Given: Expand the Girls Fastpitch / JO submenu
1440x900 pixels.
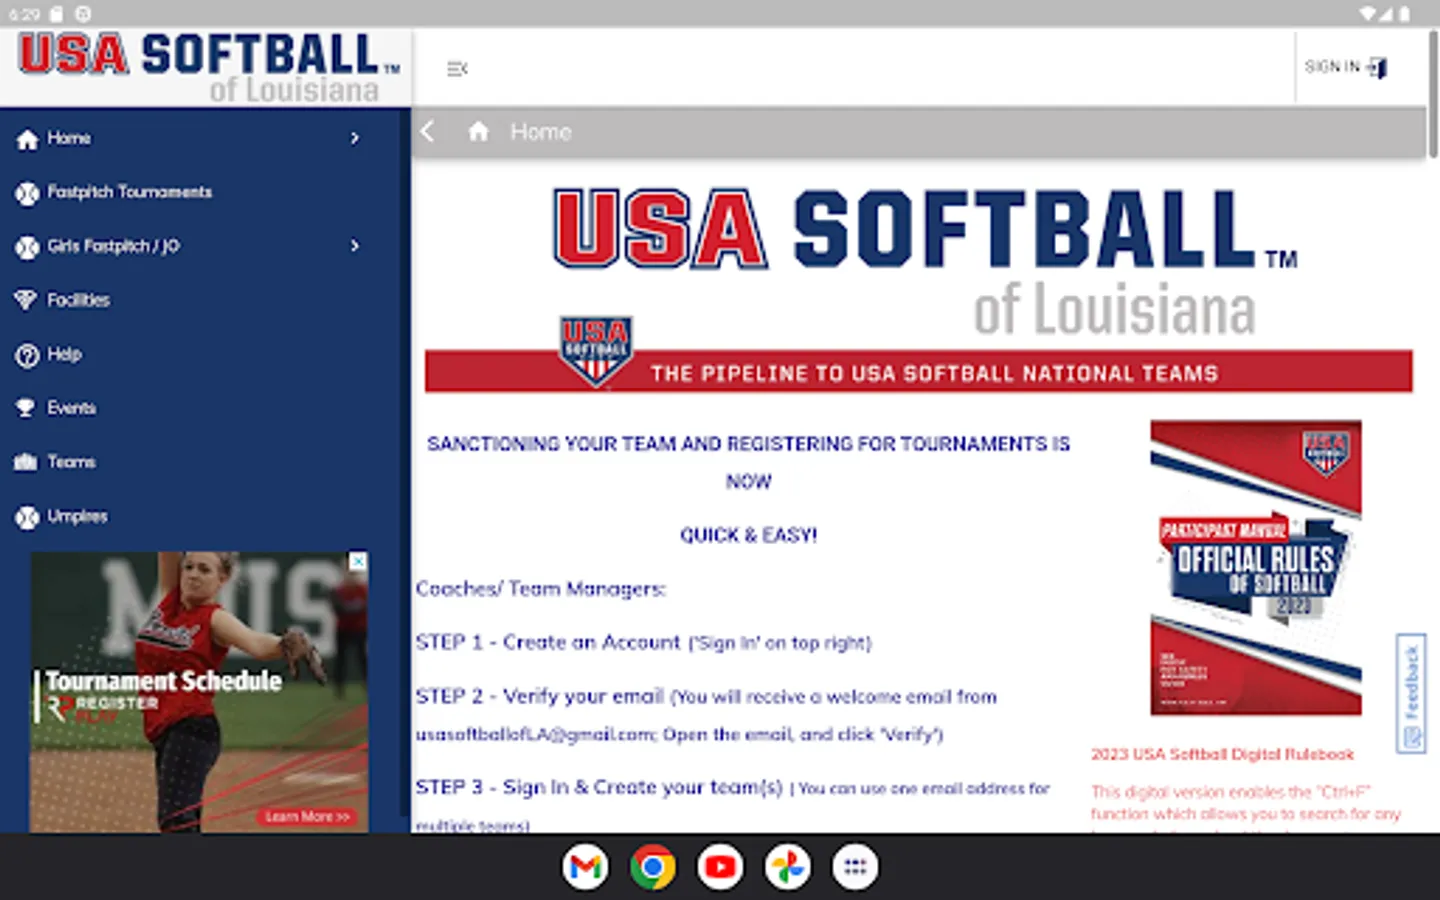Looking at the screenshot, I should tap(355, 246).
